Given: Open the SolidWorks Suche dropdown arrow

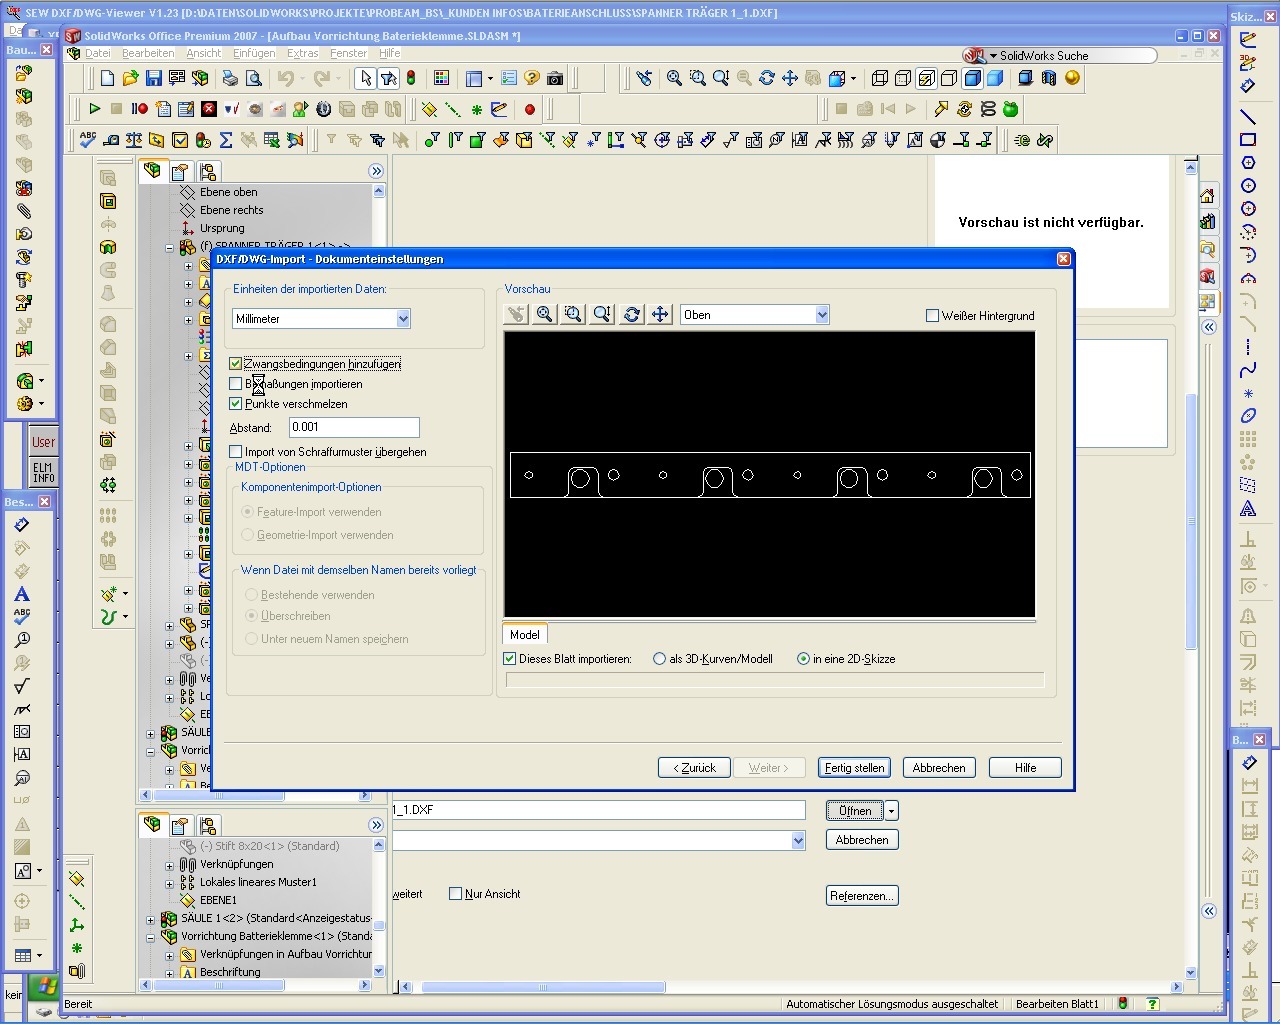Looking at the screenshot, I should click(993, 56).
